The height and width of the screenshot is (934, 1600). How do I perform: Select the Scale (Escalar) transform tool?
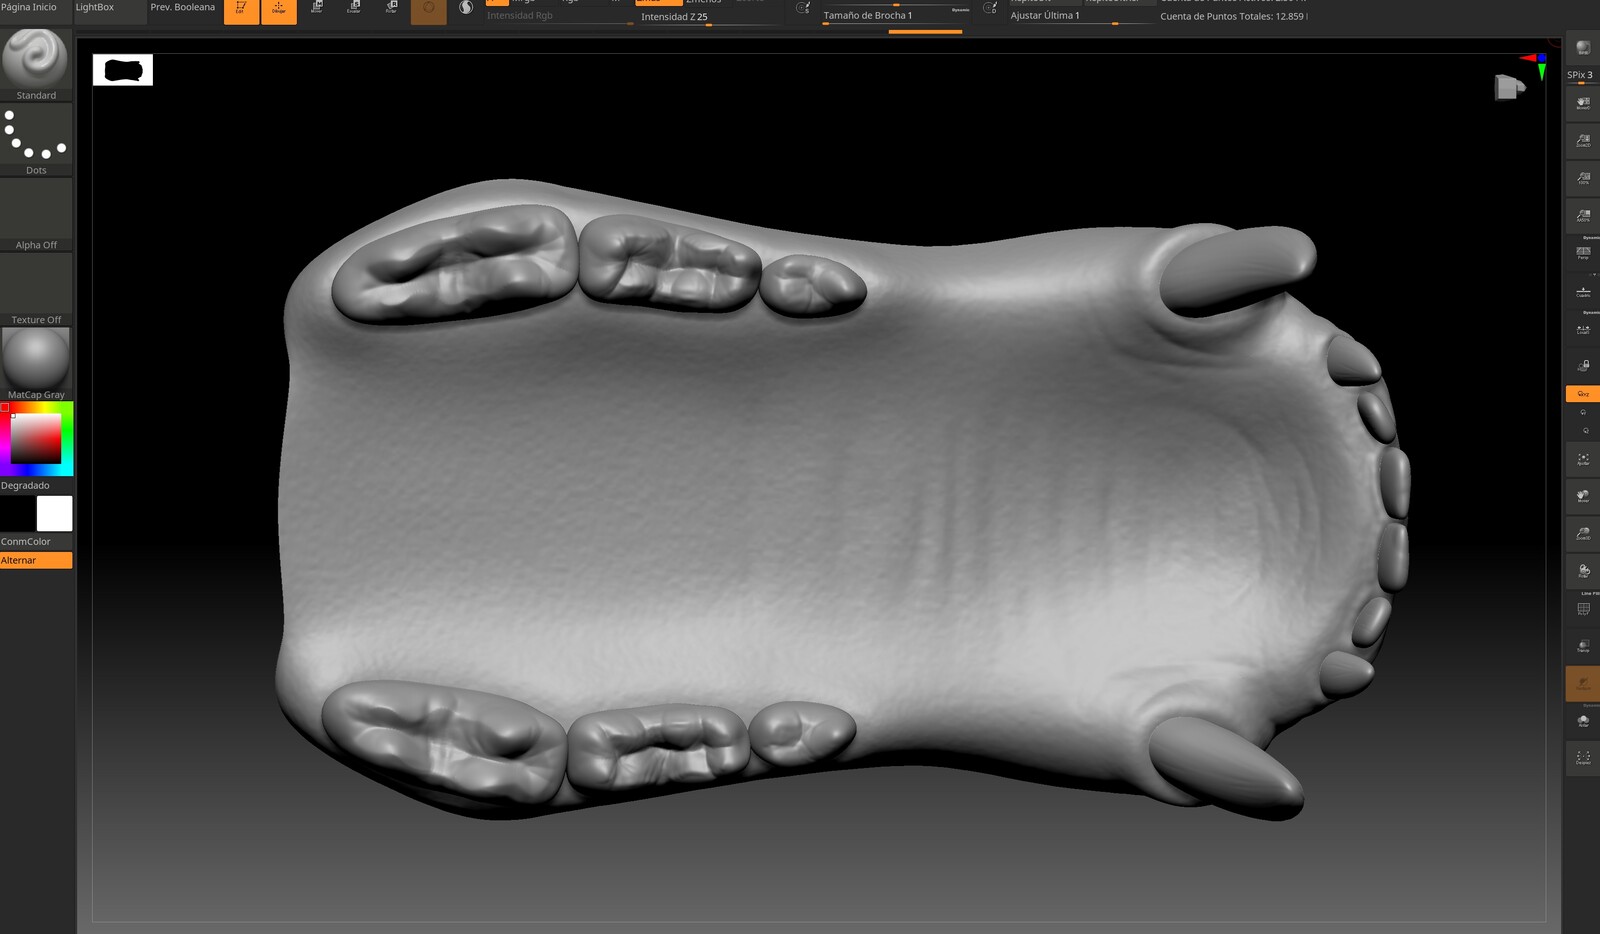tap(354, 10)
